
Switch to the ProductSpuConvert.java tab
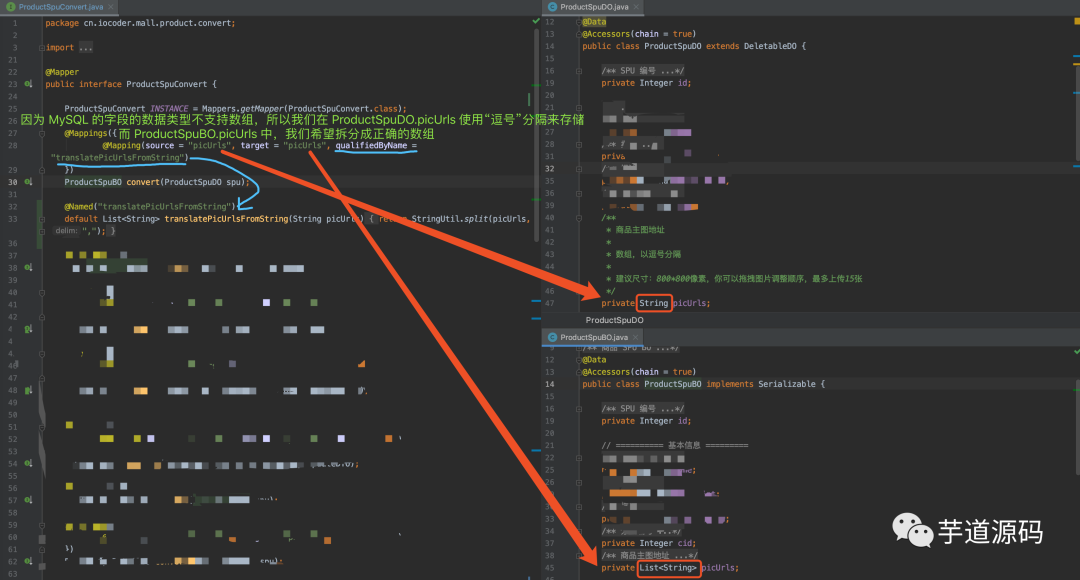(x=59, y=7)
